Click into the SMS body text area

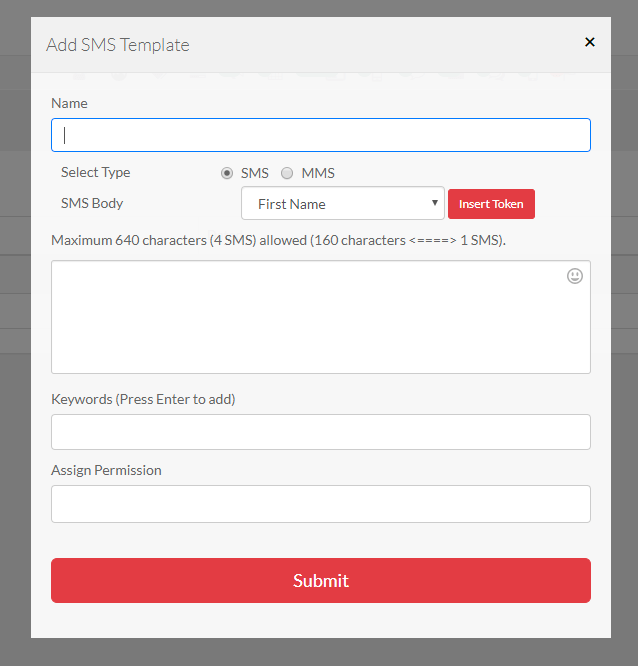[321, 317]
